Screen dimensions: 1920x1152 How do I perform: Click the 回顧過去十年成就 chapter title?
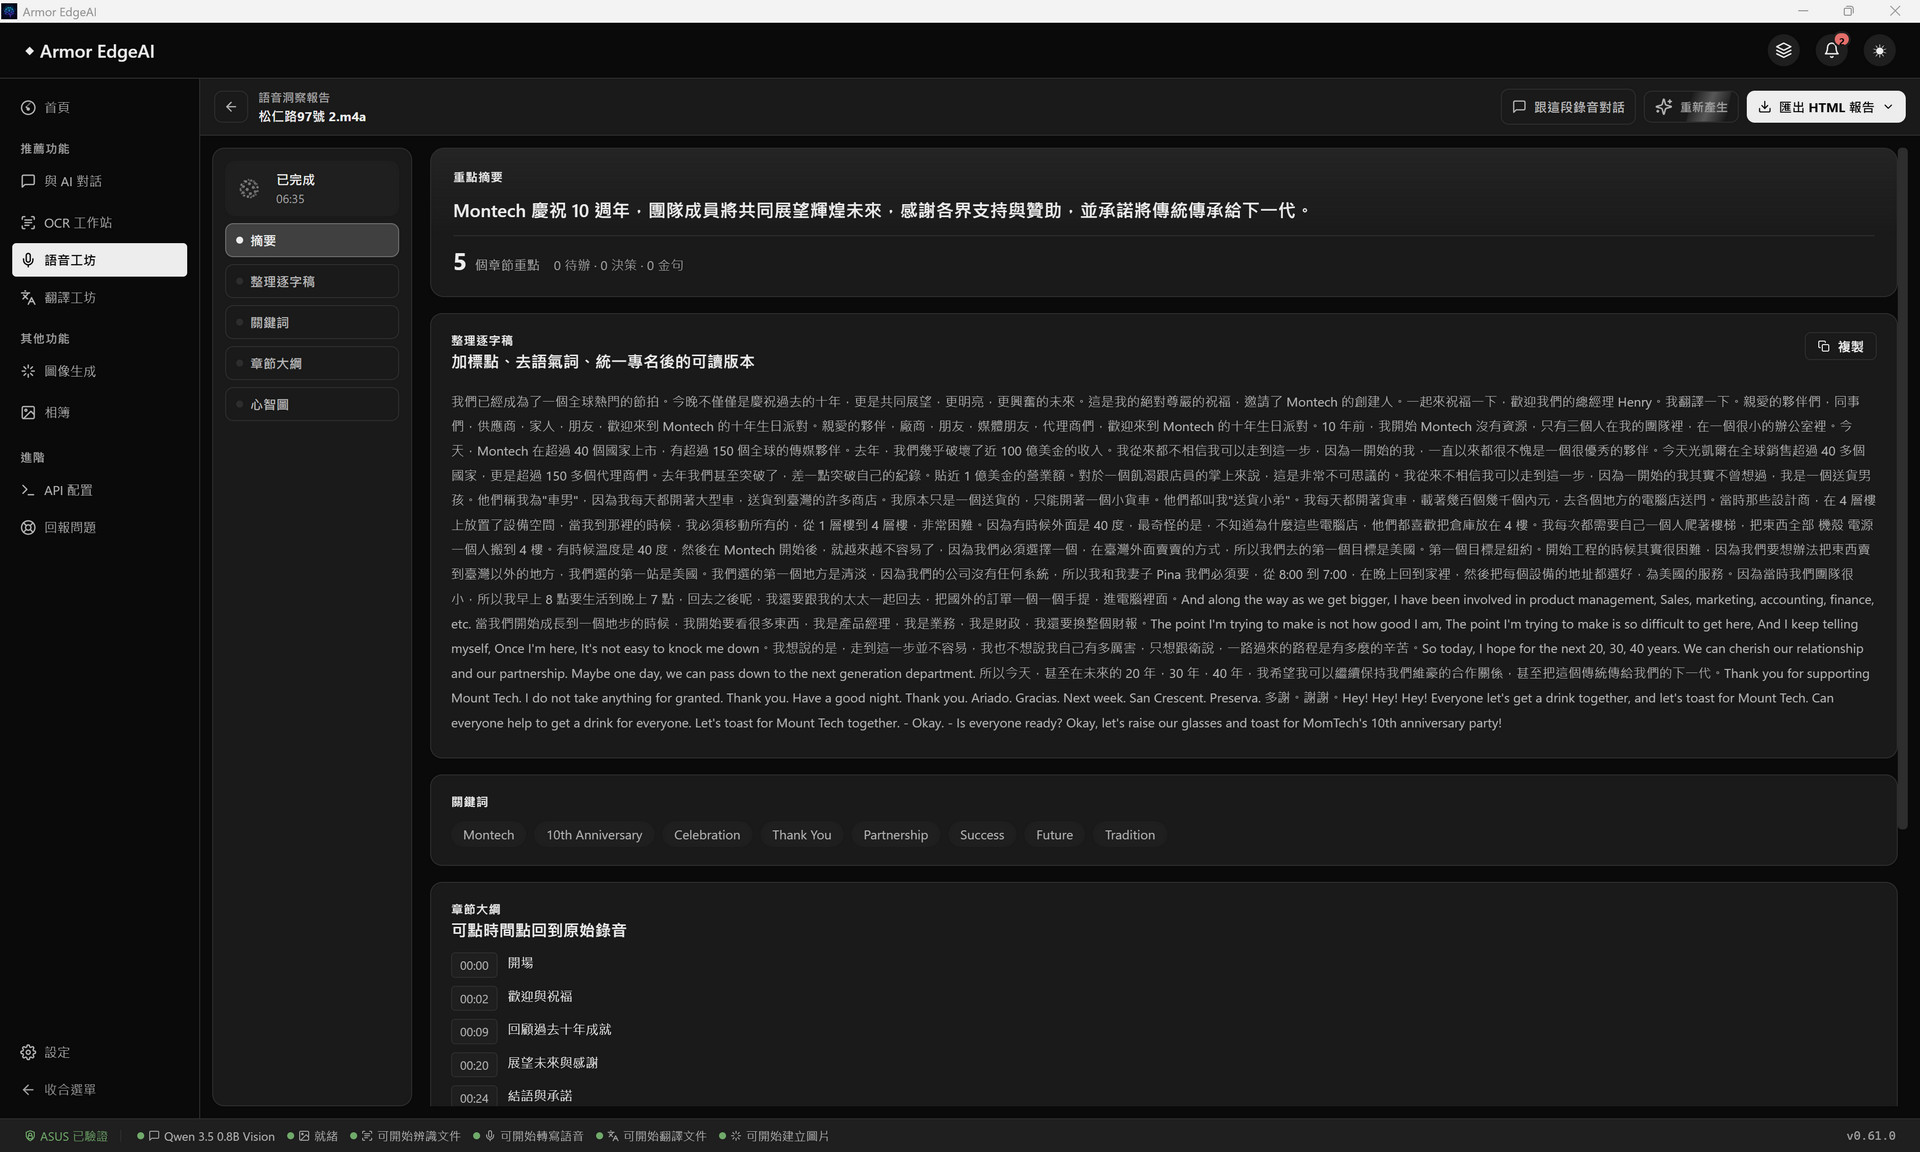(559, 1030)
